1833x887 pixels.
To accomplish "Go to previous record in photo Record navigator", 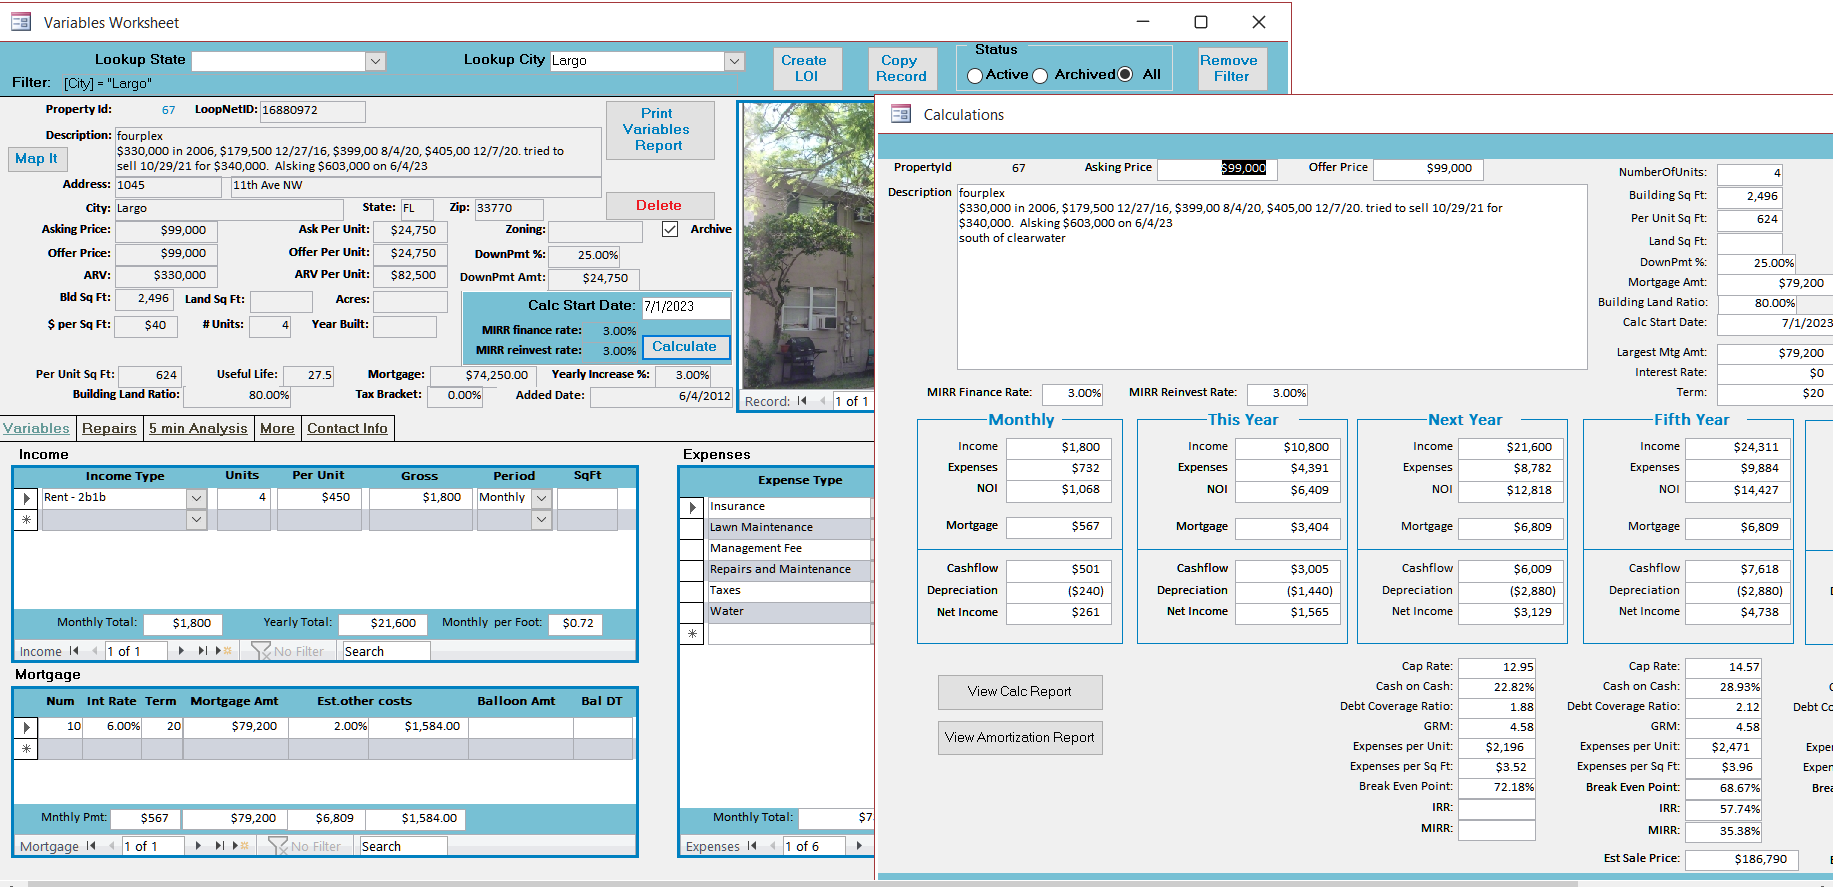I will 823,401.
